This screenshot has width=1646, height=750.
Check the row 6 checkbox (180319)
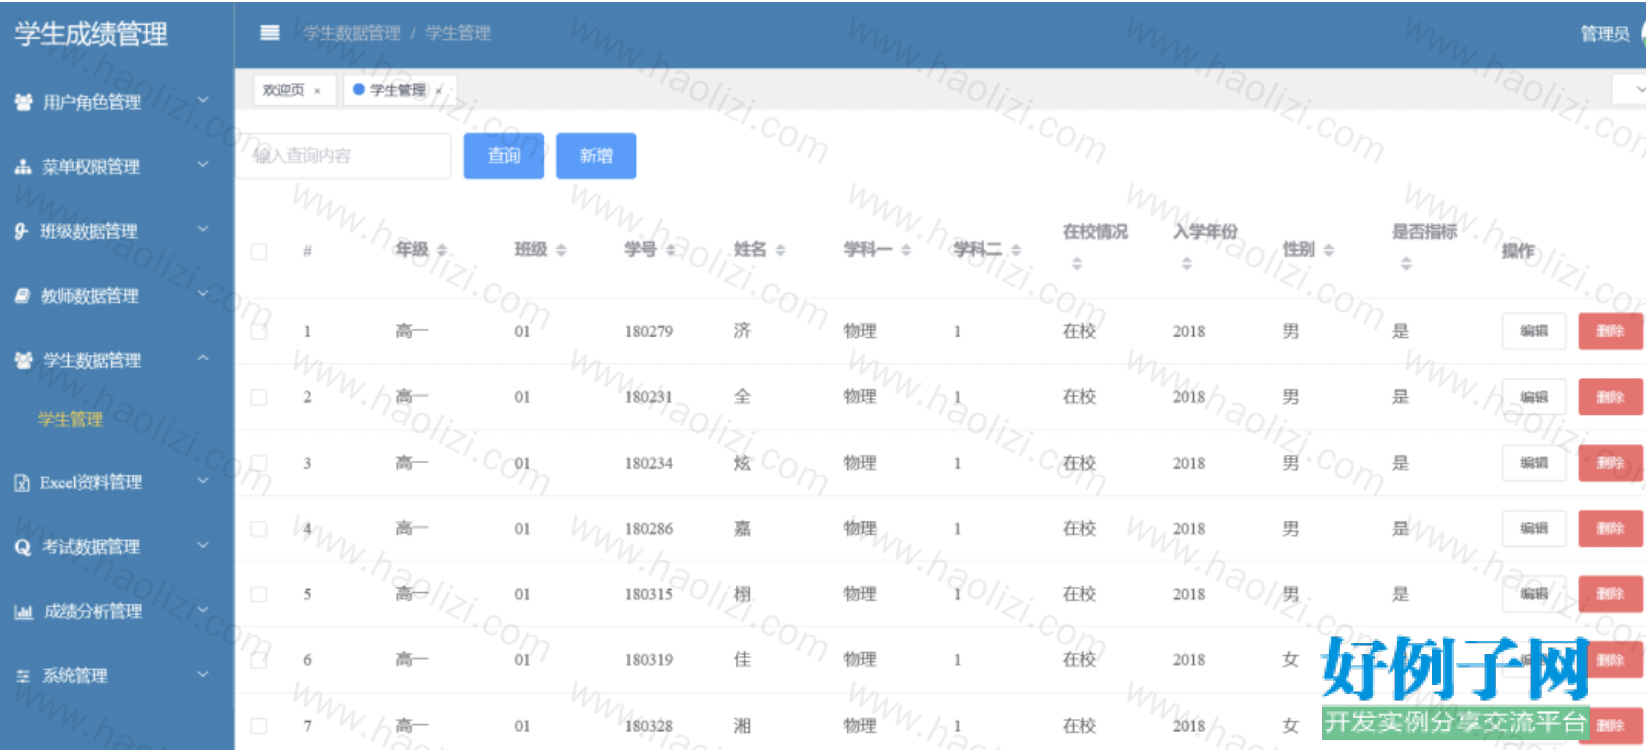click(259, 660)
